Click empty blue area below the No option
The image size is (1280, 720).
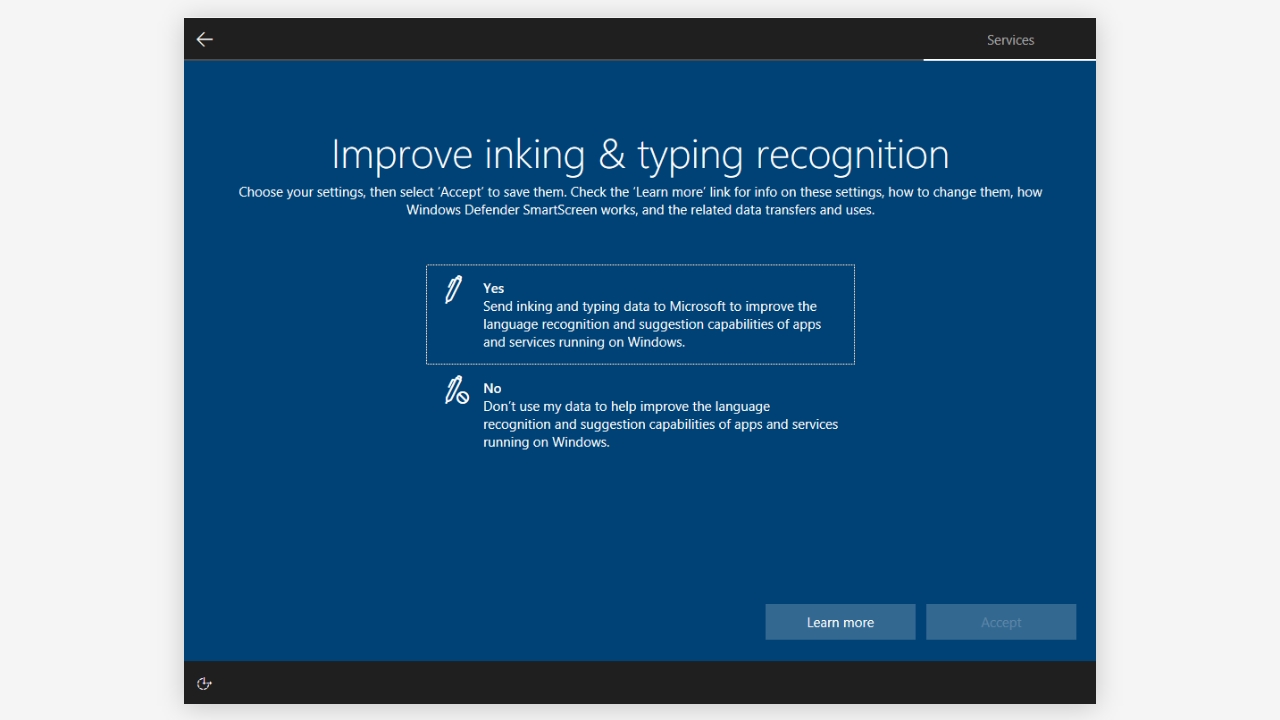point(640,530)
